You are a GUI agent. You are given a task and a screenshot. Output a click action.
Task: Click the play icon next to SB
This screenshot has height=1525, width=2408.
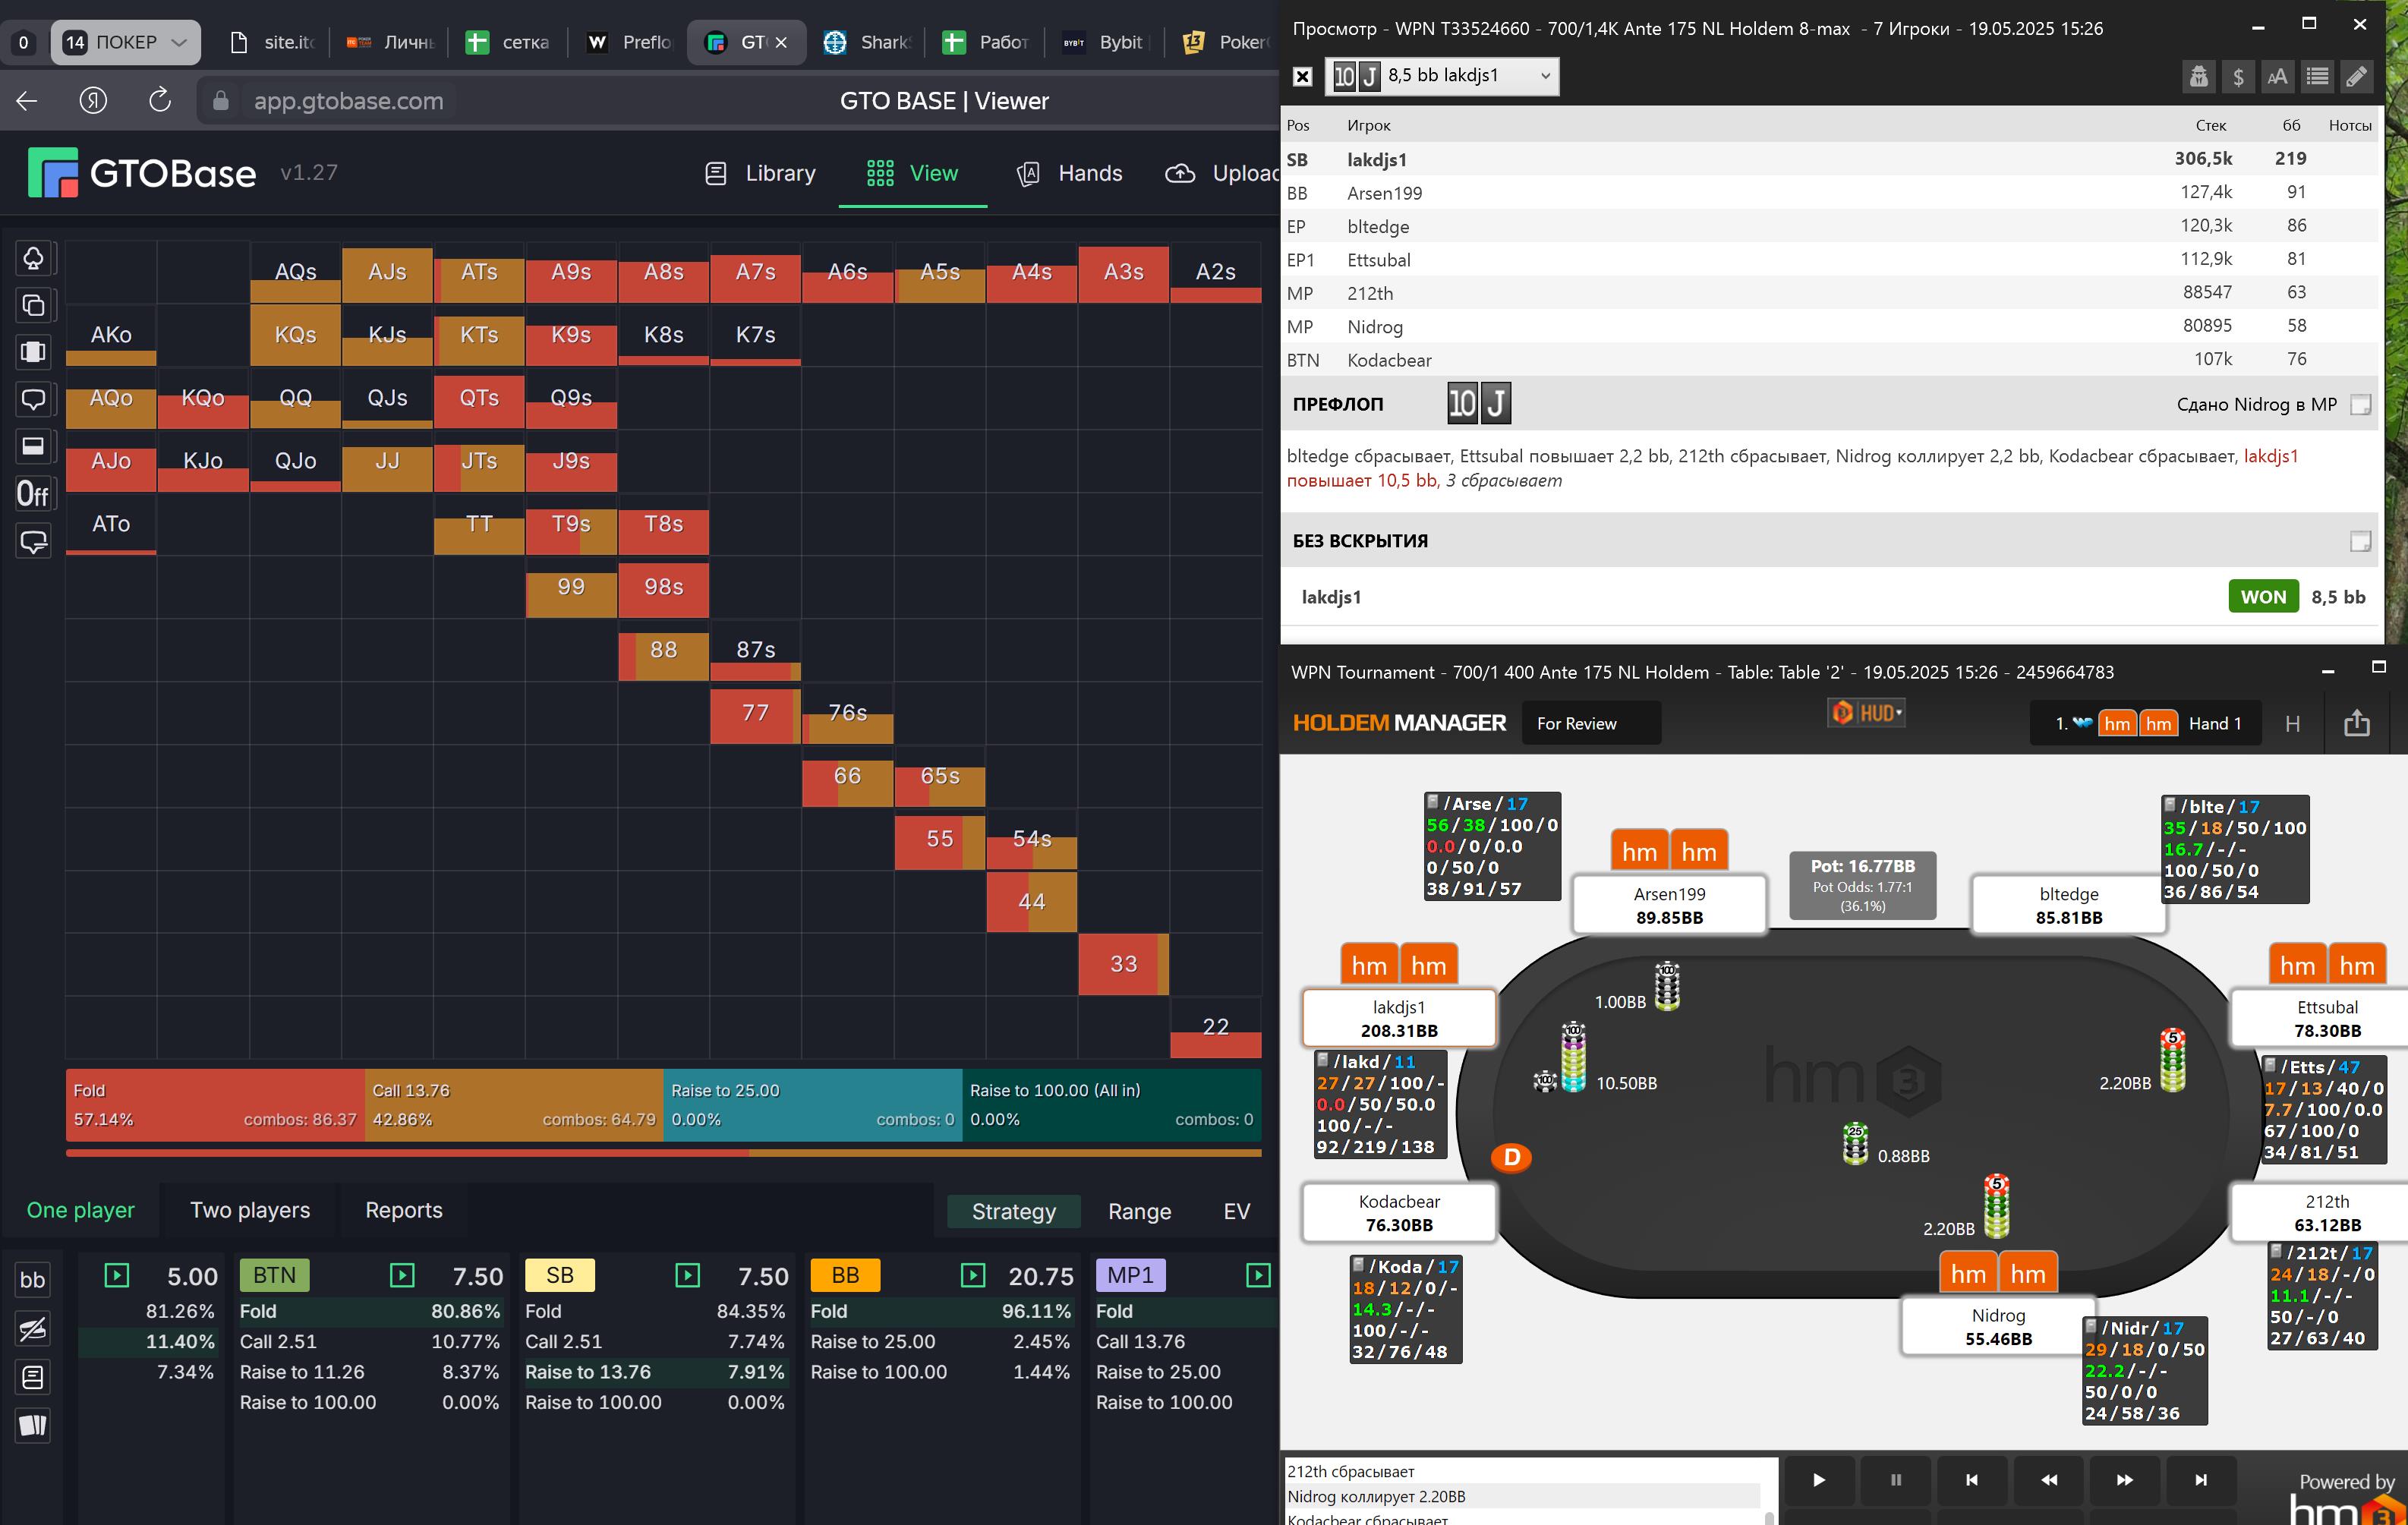point(688,1275)
